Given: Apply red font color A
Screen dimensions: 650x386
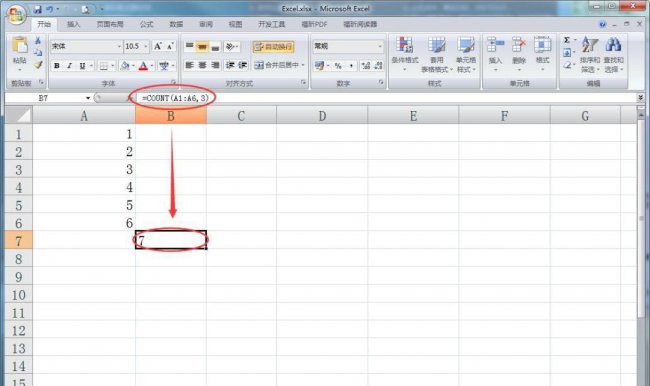Looking at the screenshot, I should (x=143, y=66).
